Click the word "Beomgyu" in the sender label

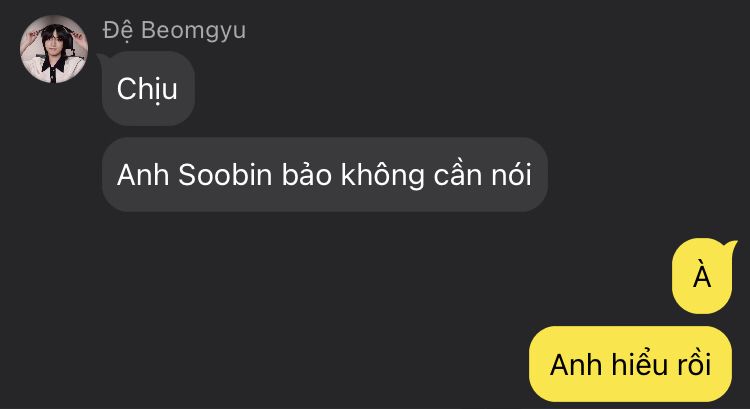[x=193, y=32]
